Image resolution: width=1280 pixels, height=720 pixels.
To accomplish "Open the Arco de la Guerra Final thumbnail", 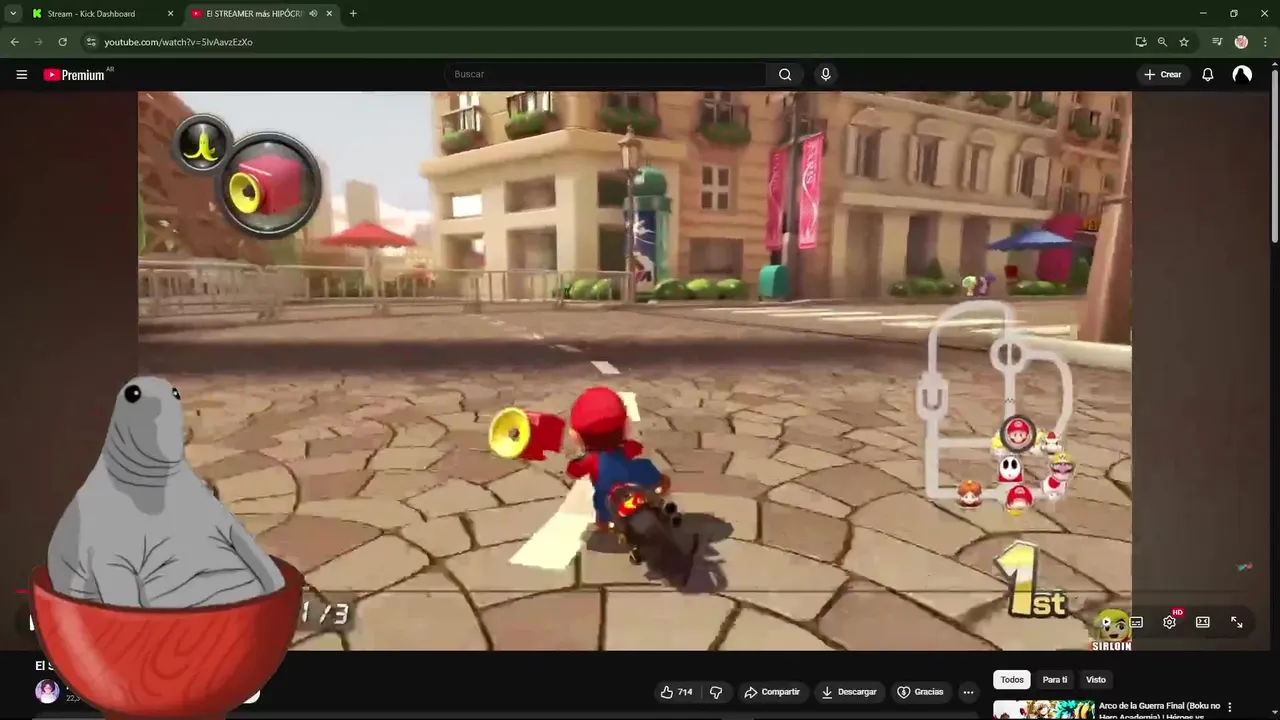I will pos(1043,709).
